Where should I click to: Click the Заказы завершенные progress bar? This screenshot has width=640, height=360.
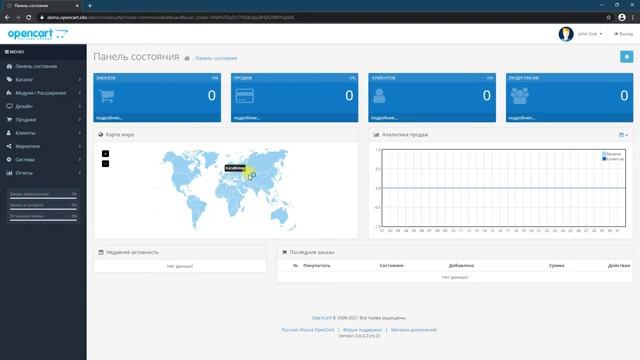[x=43, y=198]
